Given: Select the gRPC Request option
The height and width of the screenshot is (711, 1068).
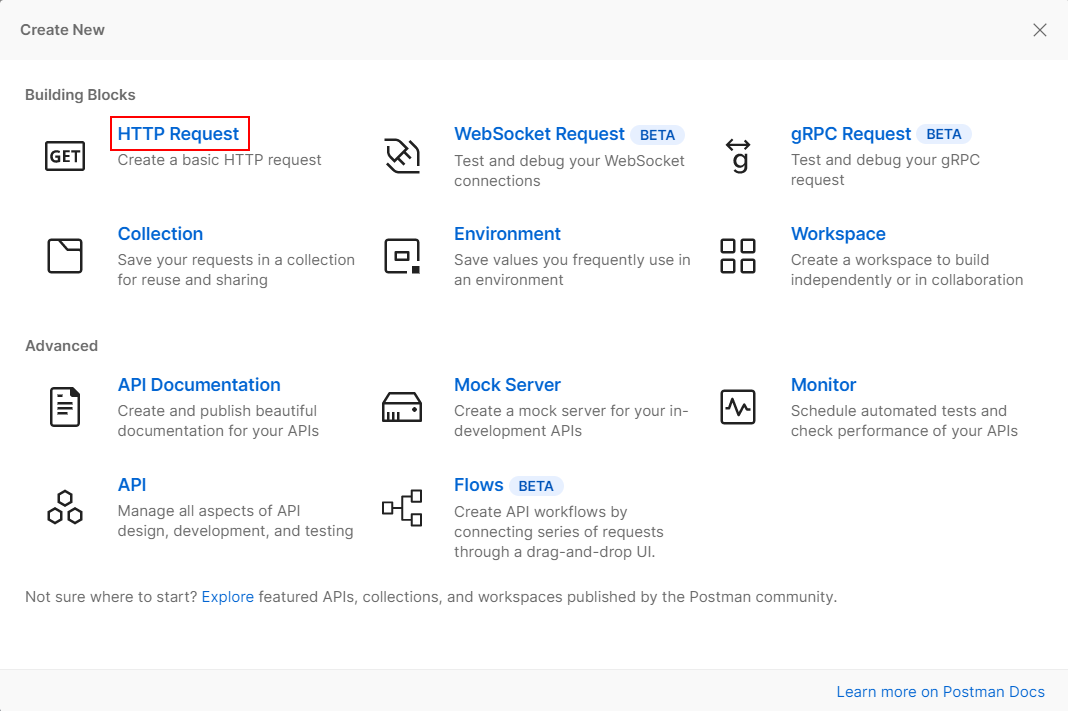Looking at the screenshot, I should (x=851, y=133).
